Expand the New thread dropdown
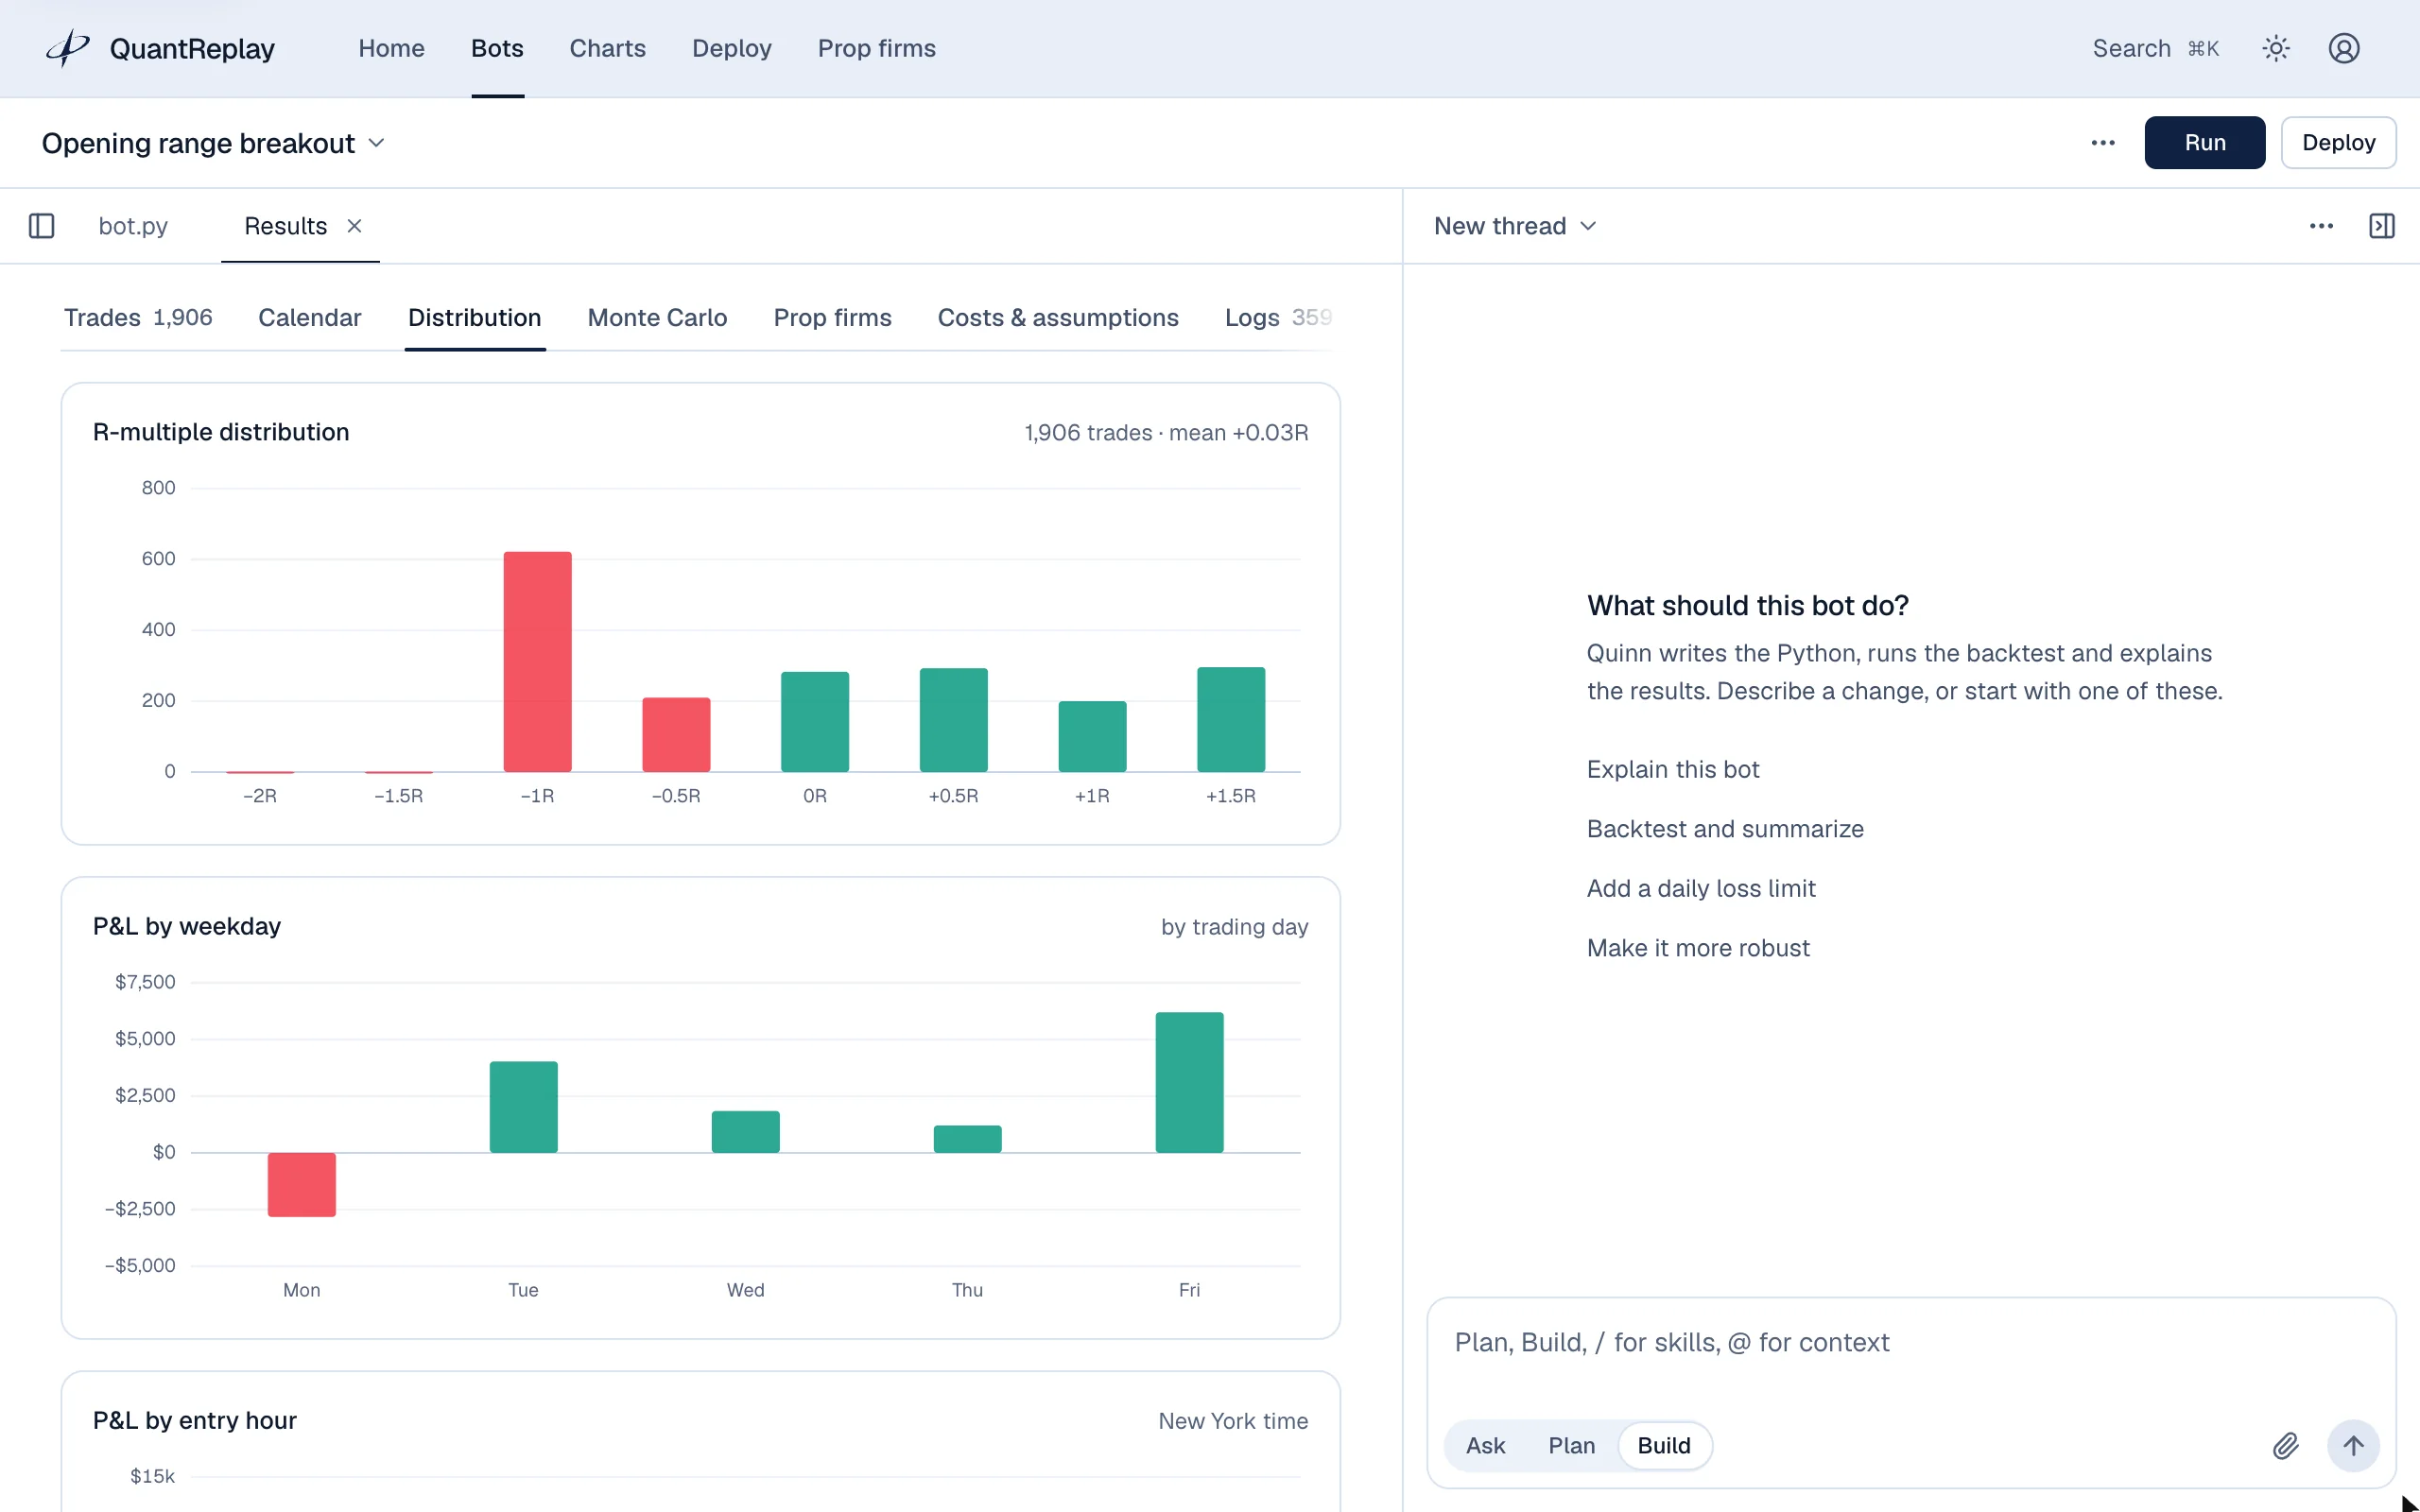2420x1512 pixels. tap(1515, 226)
